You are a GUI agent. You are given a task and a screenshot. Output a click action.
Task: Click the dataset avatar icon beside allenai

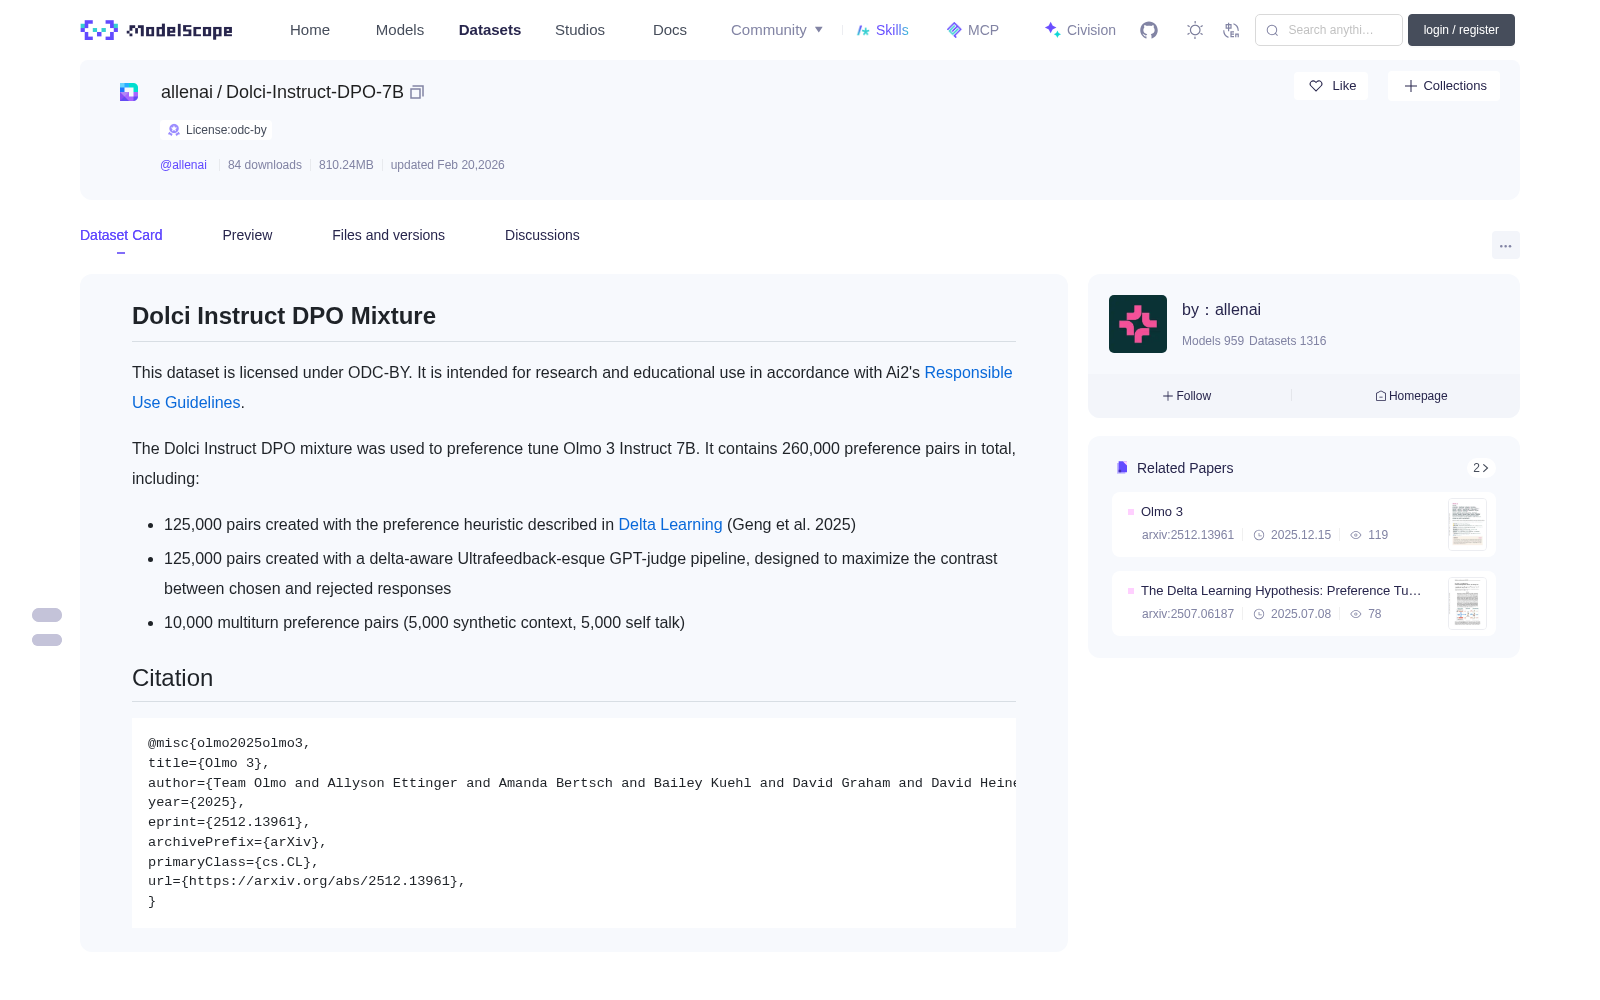(129, 92)
